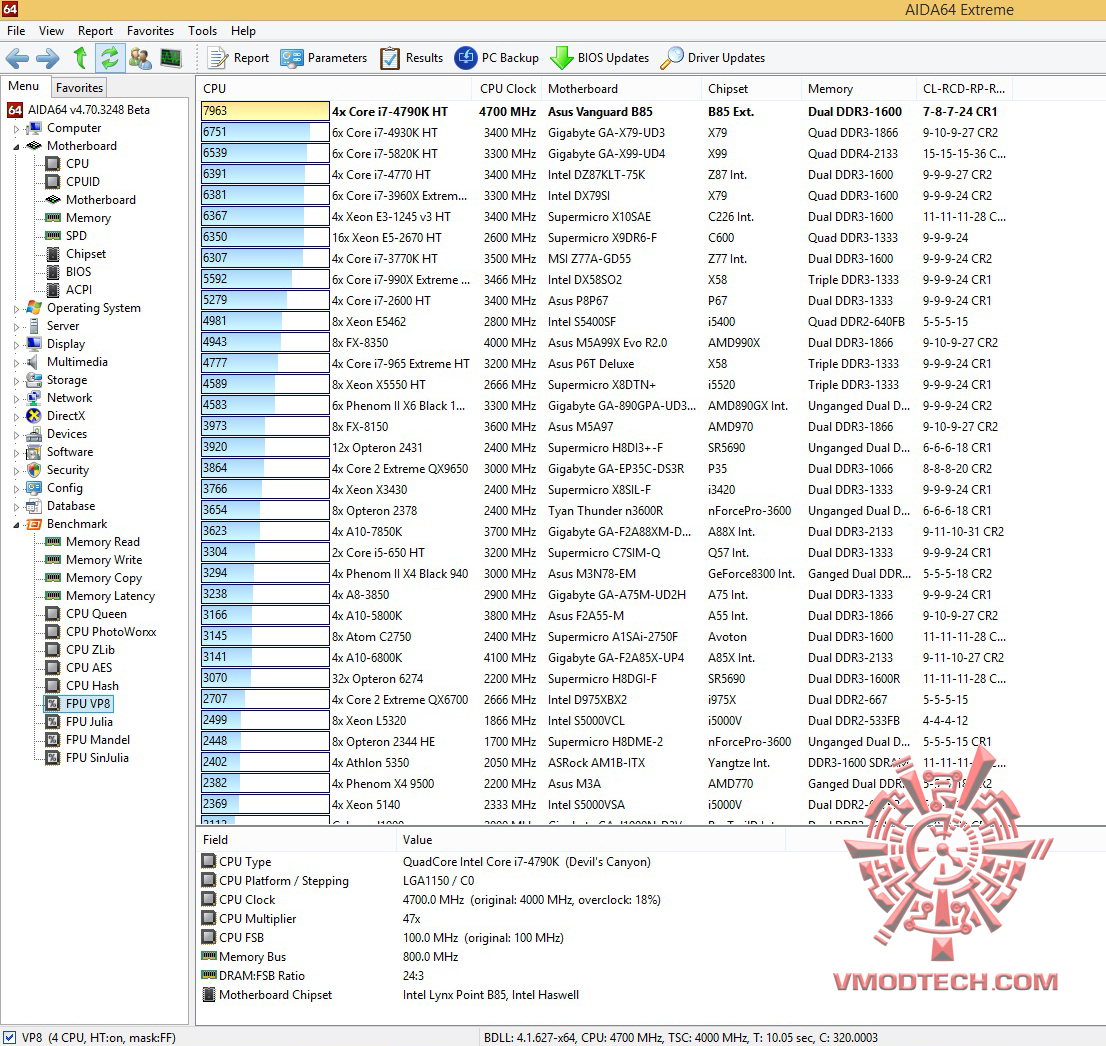Open the Favorites menu
Screen dimensions: 1106x1046
pos(150,31)
